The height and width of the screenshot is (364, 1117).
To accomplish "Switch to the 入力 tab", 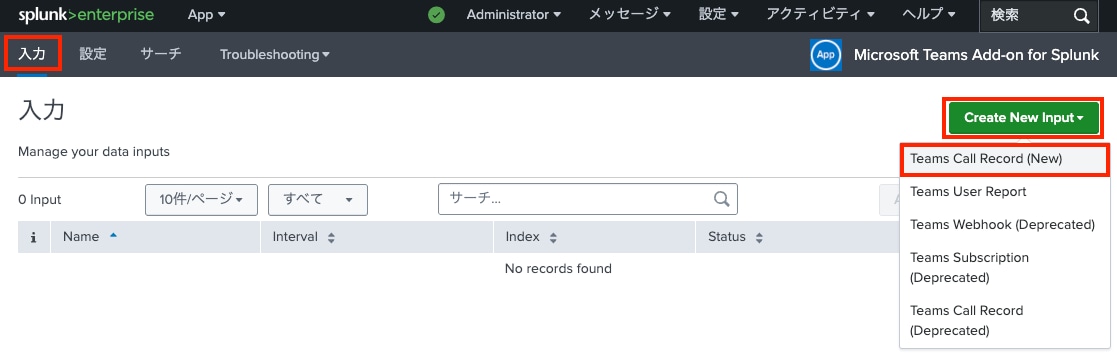I will [32, 54].
